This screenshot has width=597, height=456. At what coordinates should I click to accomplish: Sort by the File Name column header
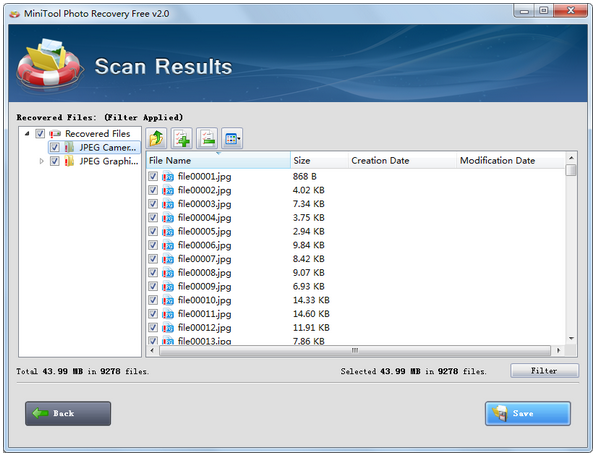coord(218,161)
